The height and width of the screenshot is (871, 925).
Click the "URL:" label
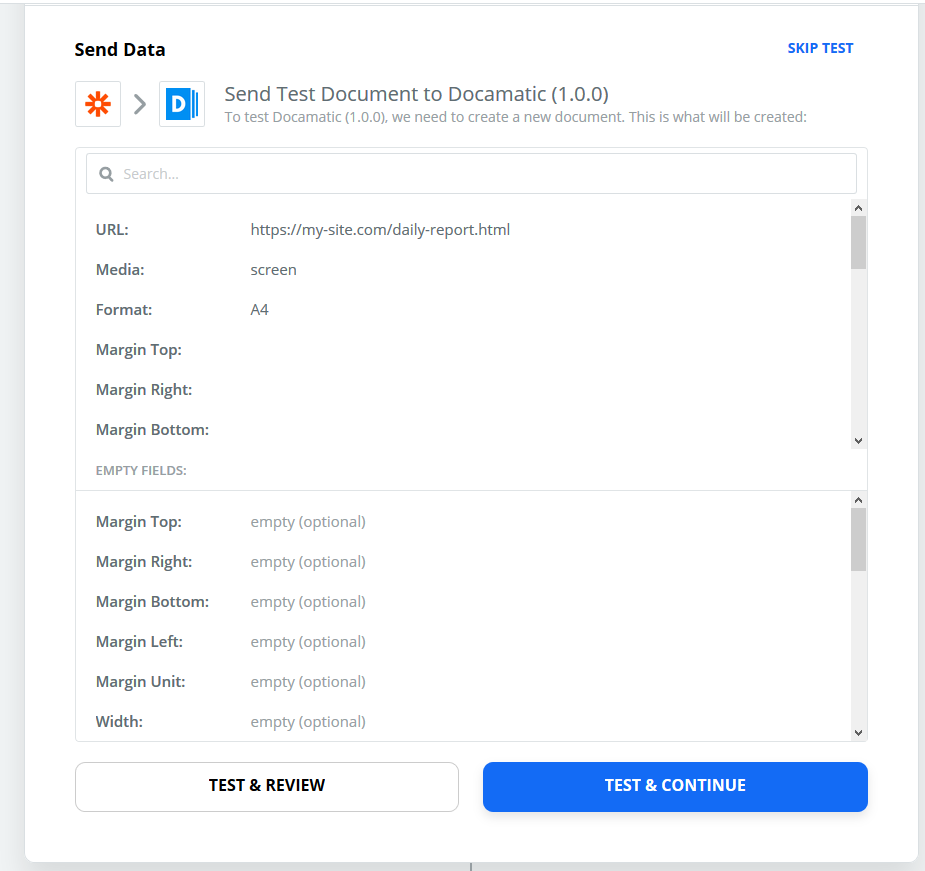(112, 230)
